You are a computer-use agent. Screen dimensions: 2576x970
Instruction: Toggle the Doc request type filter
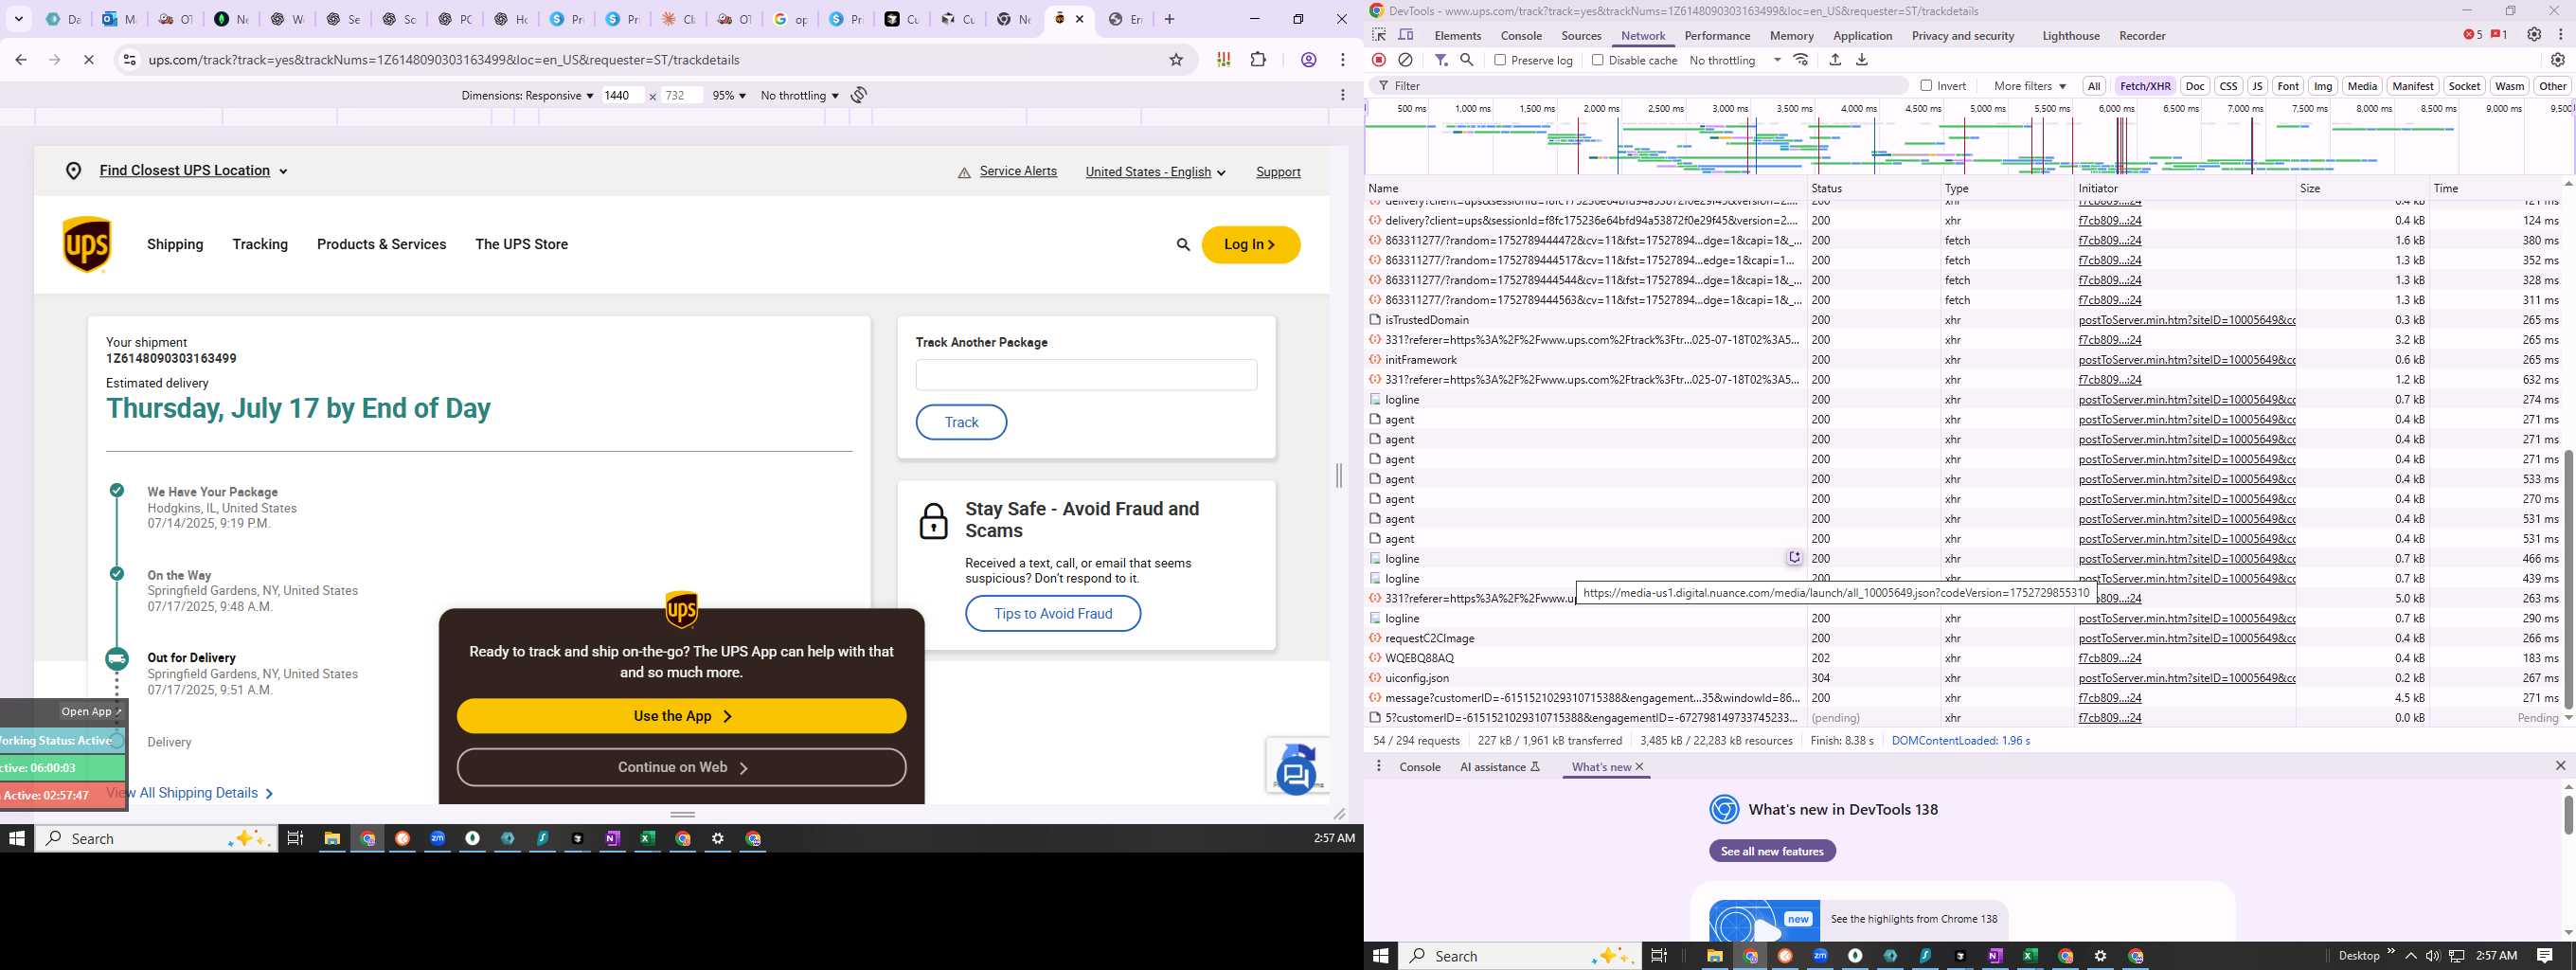tap(2195, 86)
